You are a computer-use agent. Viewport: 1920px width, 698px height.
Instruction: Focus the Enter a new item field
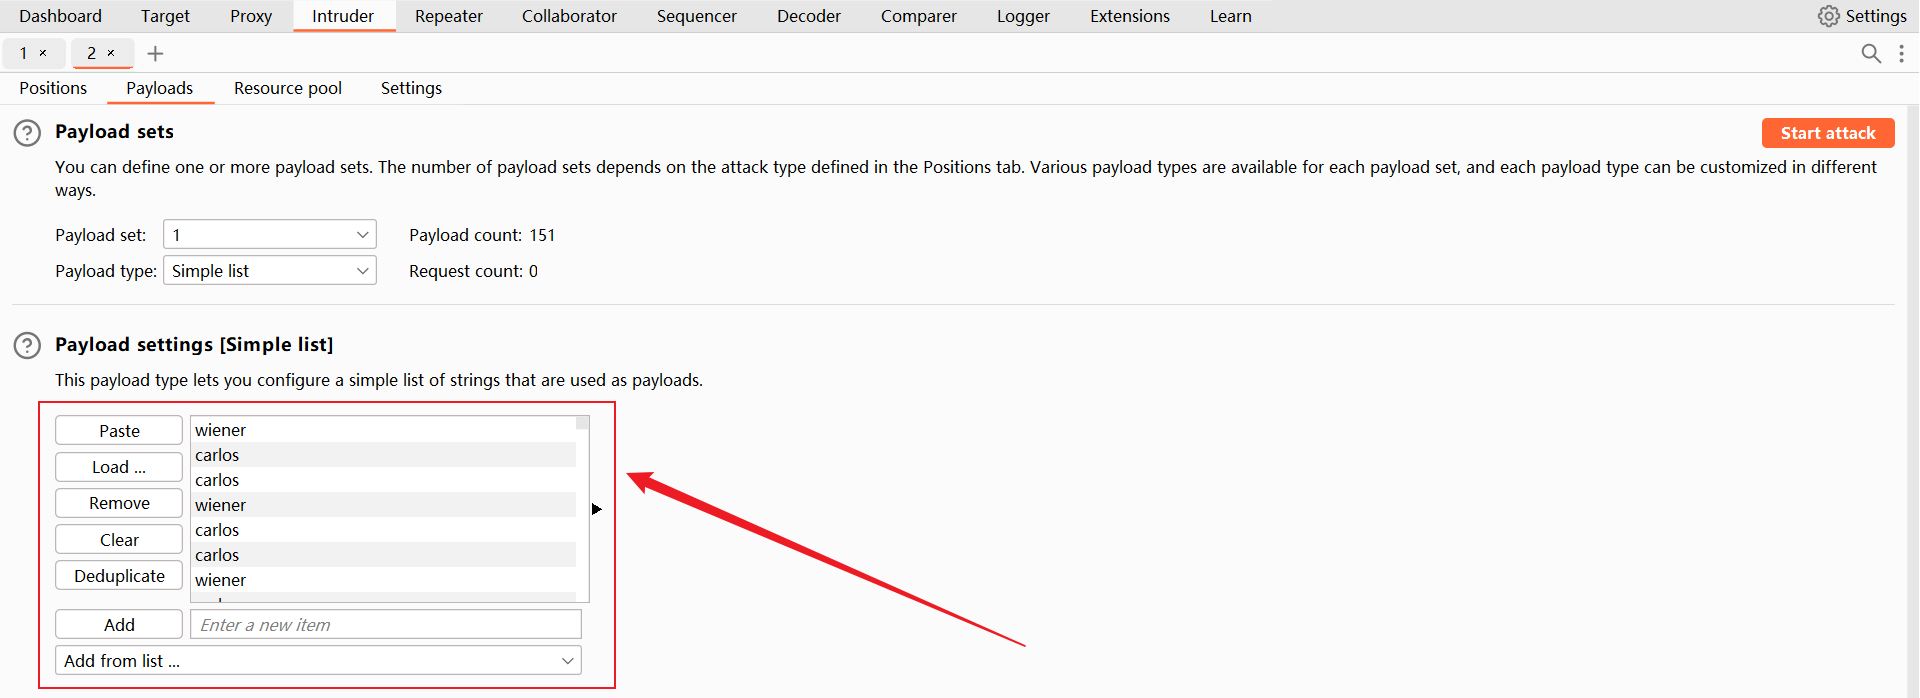coord(386,625)
